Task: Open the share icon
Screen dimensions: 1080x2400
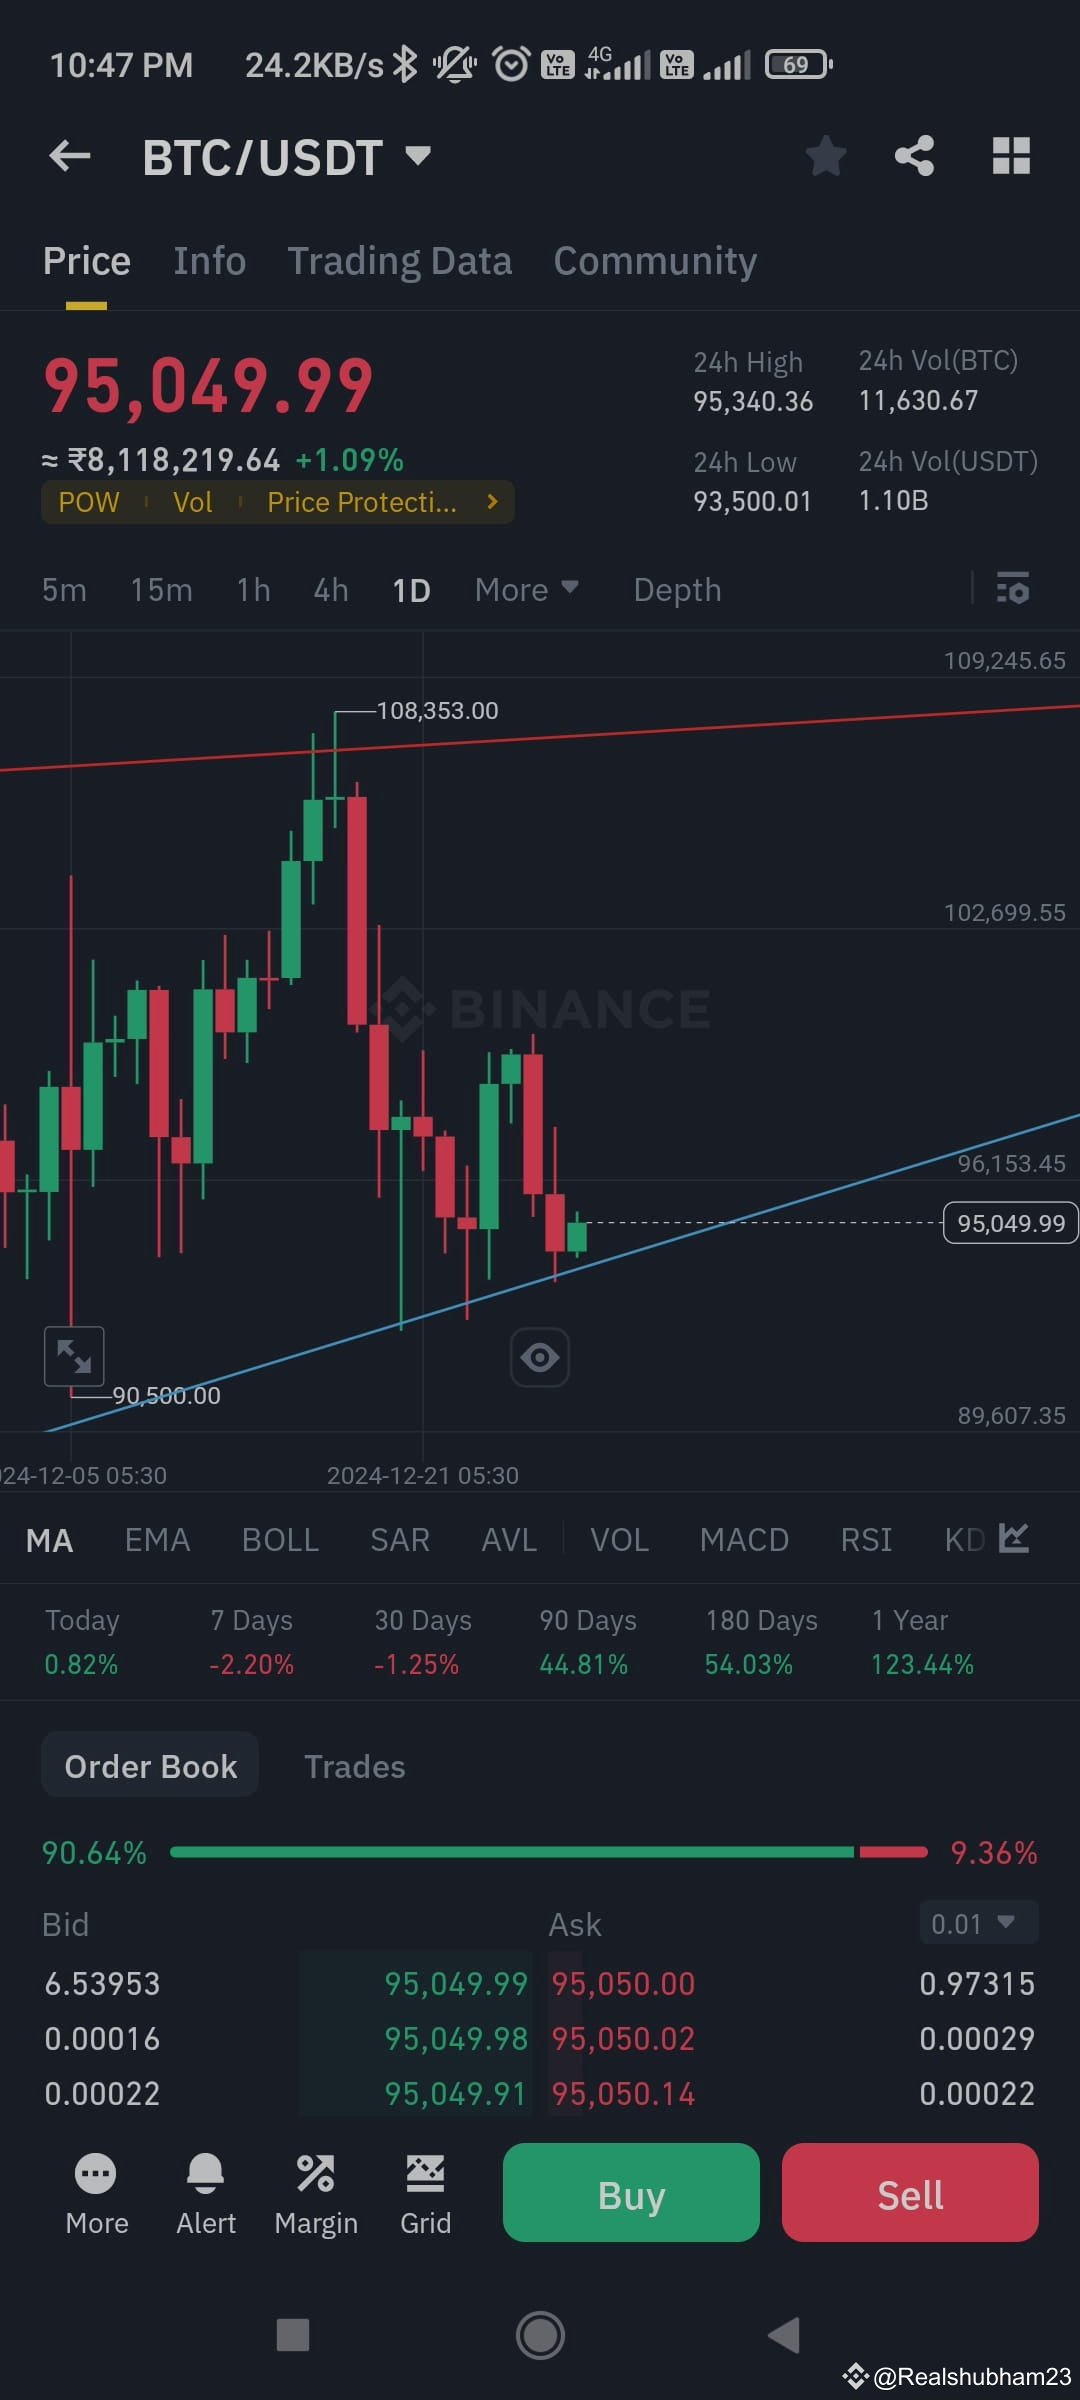Action: click(914, 156)
